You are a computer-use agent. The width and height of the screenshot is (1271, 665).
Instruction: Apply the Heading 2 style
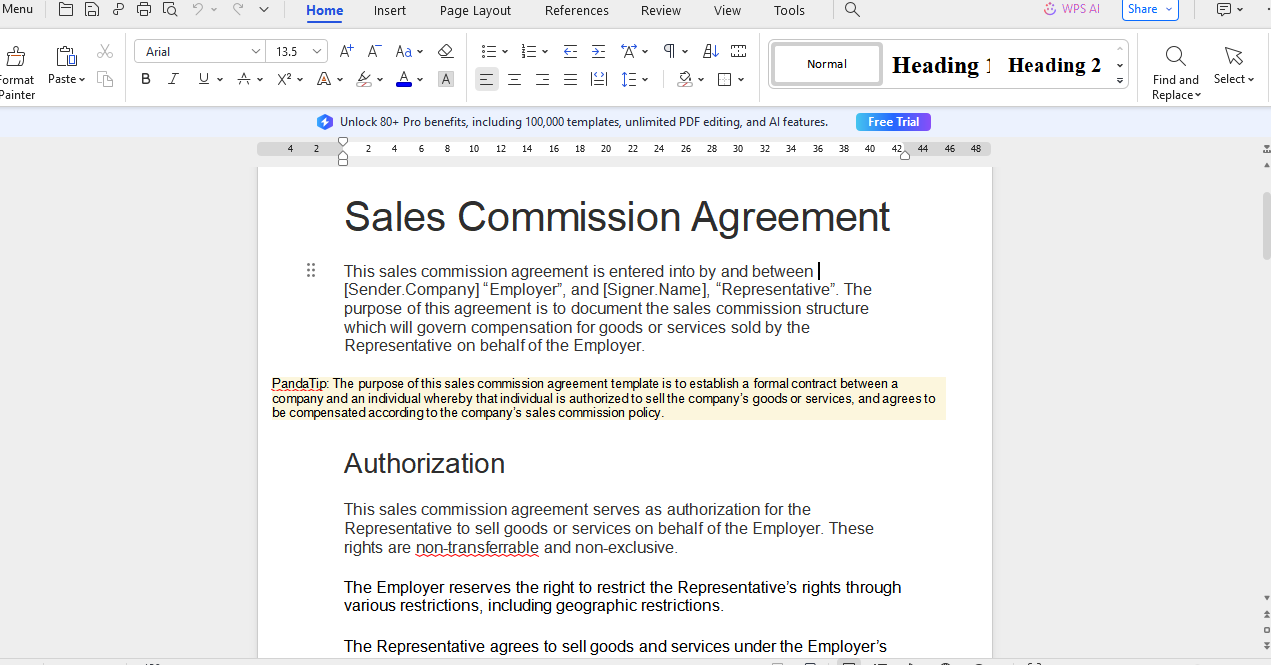coord(1054,65)
